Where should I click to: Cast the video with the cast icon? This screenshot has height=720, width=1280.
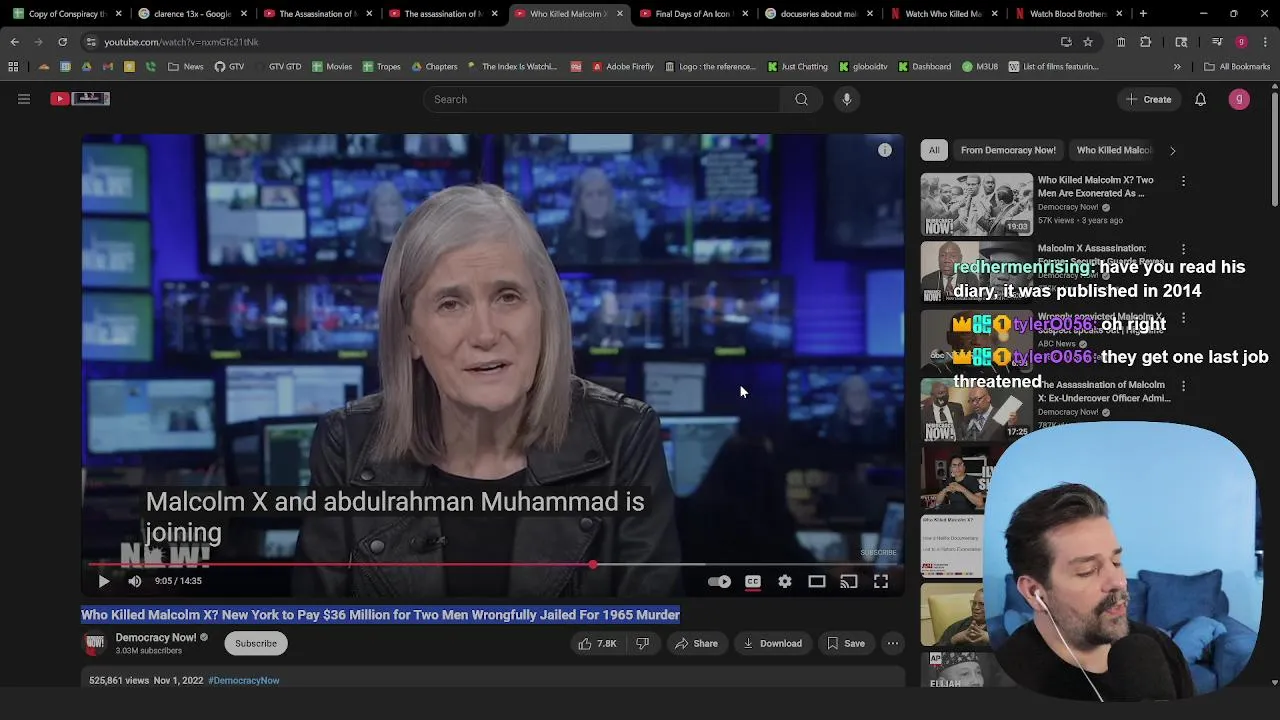click(x=849, y=581)
